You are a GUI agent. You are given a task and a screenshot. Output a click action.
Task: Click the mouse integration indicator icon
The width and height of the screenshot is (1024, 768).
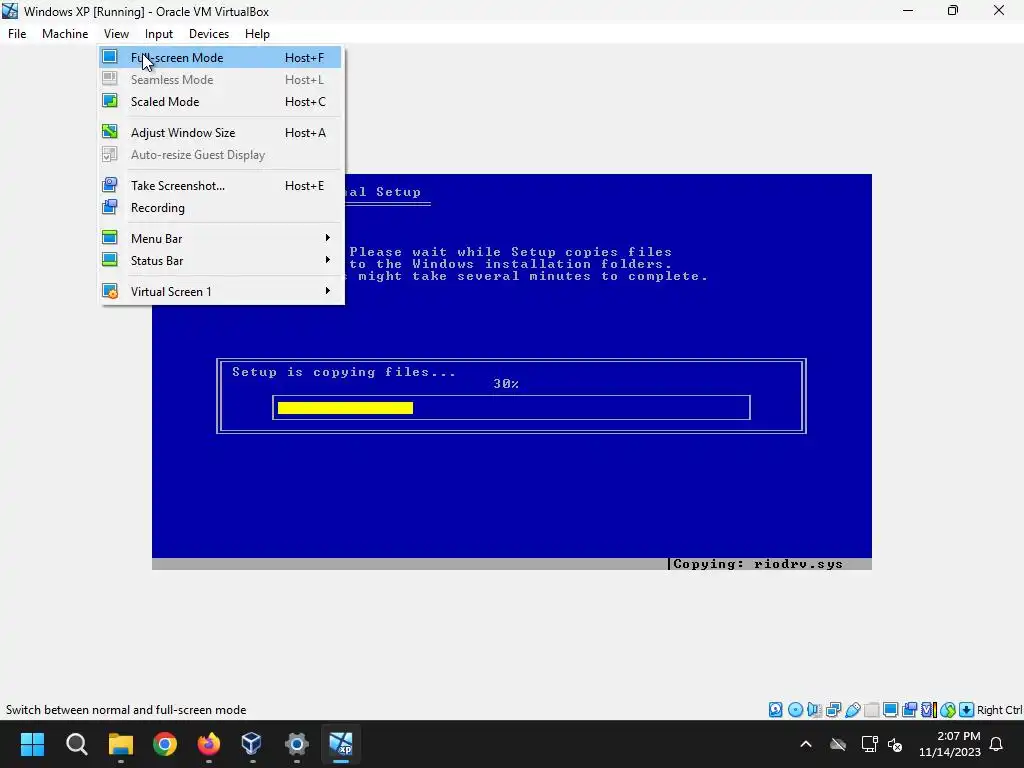coord(948,710)
